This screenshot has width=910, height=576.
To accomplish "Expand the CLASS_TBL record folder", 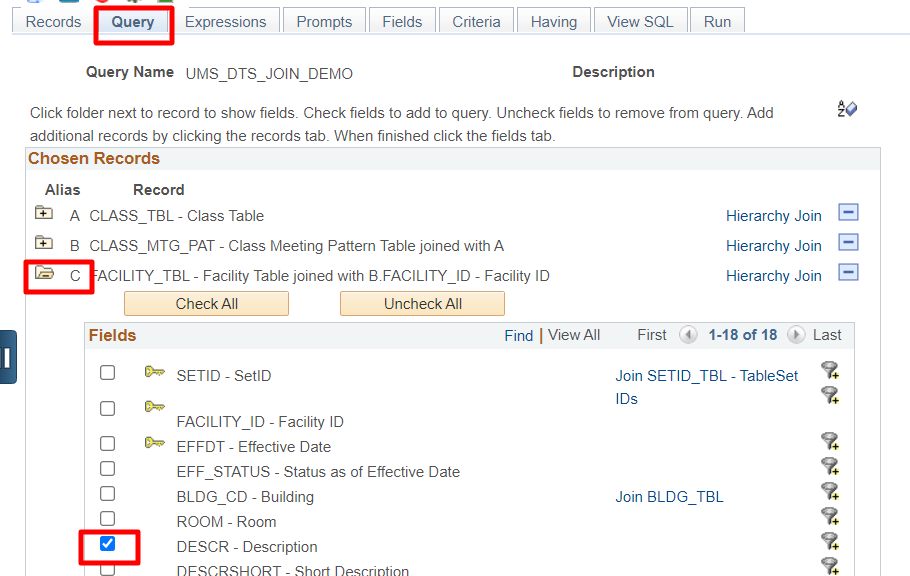I will click(x=44, y=213).
